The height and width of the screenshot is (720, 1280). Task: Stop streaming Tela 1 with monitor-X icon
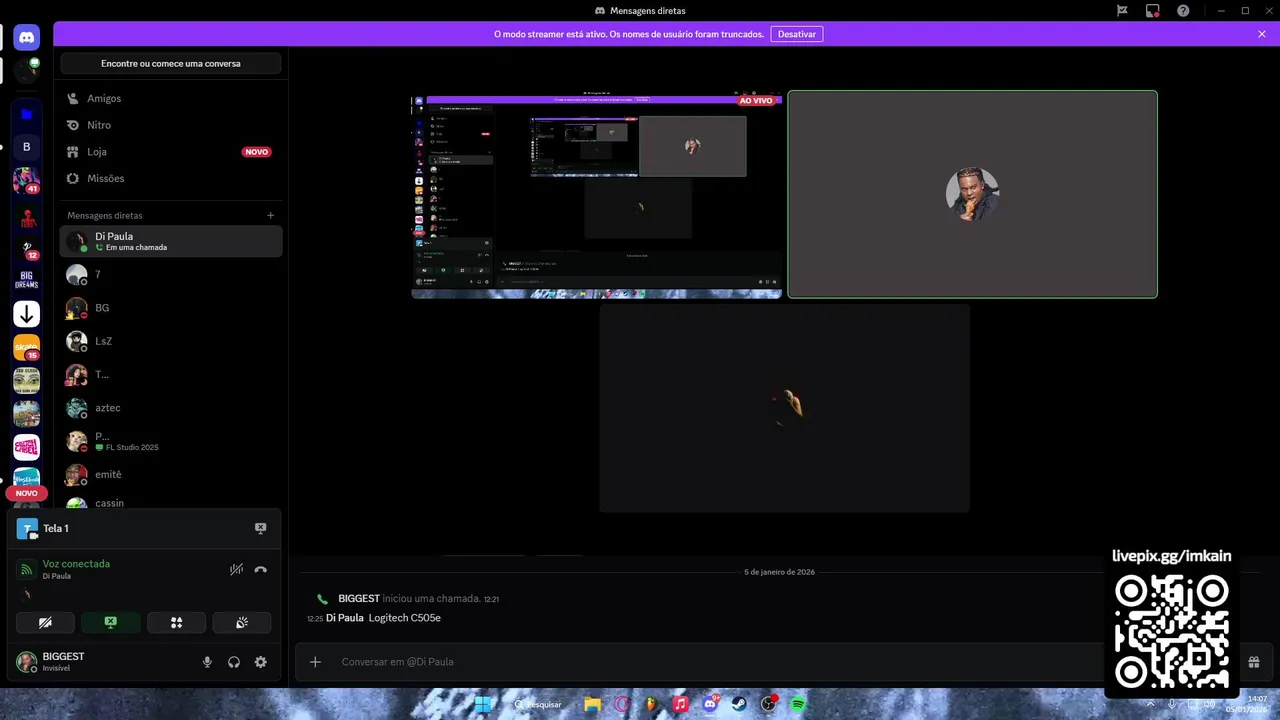(x=260, y=528)
